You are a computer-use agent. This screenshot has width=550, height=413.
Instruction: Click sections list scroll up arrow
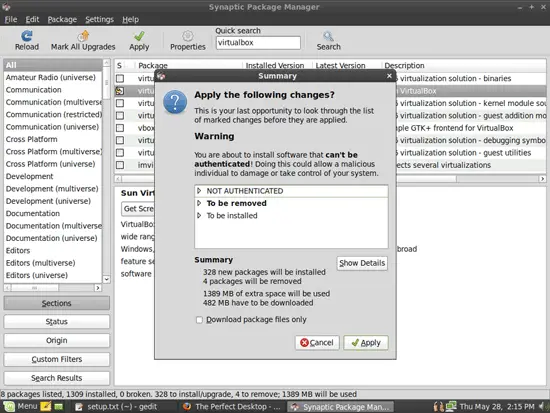coord(106,62)
